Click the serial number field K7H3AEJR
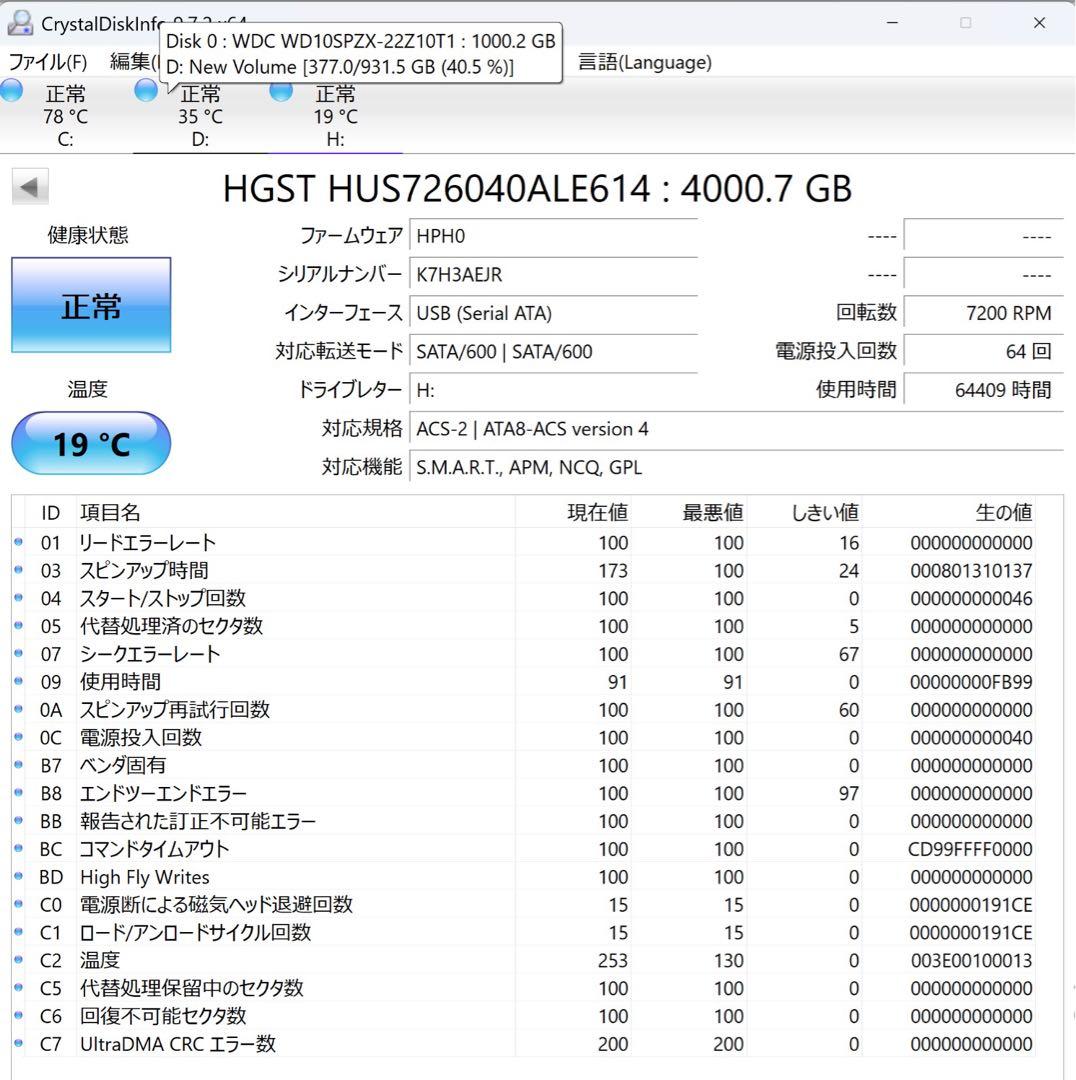The image size is (1076, 1080). coord(554,275)
